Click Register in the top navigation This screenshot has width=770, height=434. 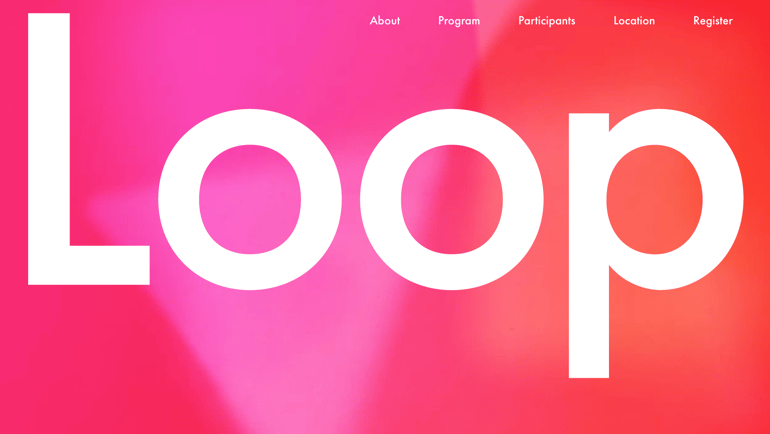pyautogui.click(x=713, y=21)
